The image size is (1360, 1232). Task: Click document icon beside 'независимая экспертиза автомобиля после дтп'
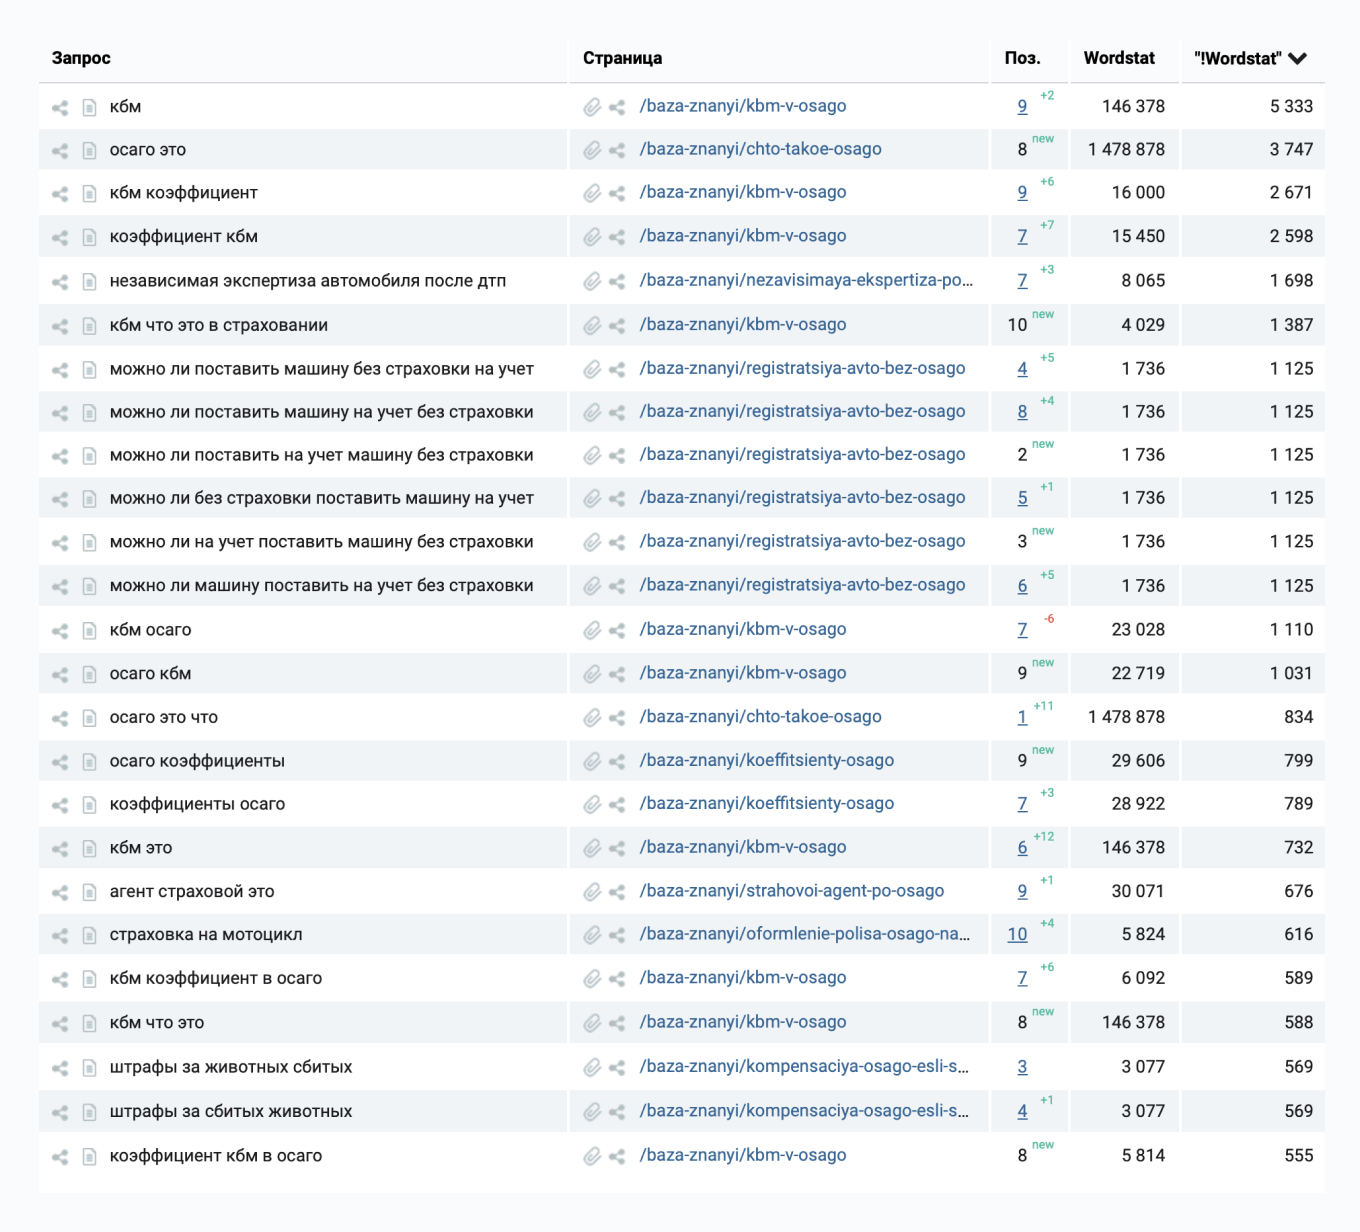(89, 281)
